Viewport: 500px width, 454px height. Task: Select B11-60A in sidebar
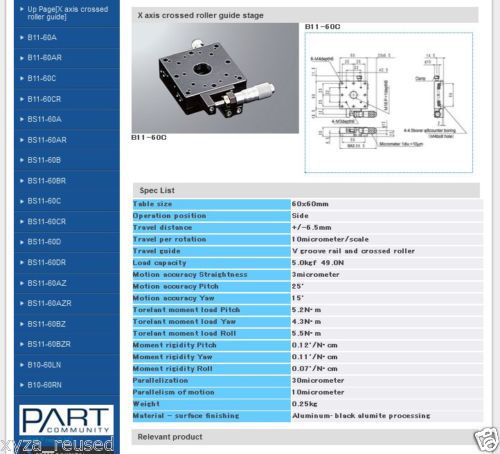point(42,37)
